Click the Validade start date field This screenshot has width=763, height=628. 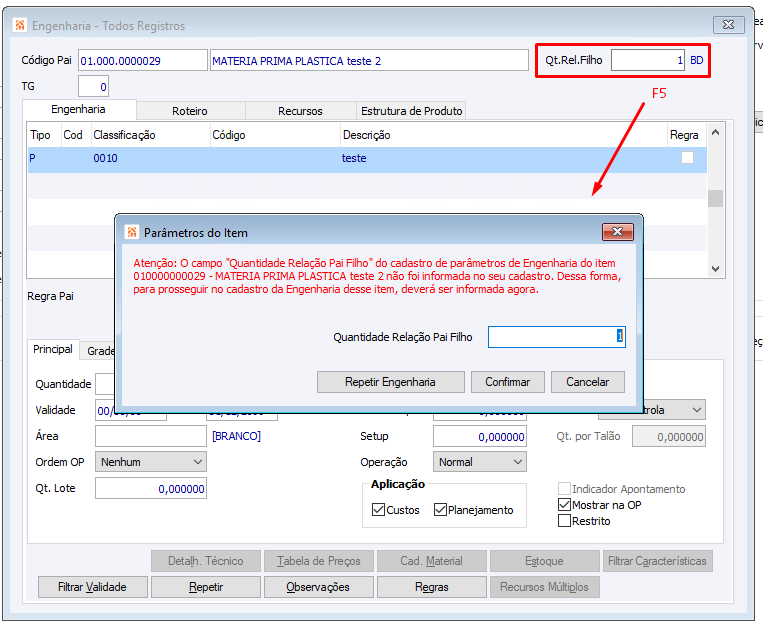click(131, 411)
